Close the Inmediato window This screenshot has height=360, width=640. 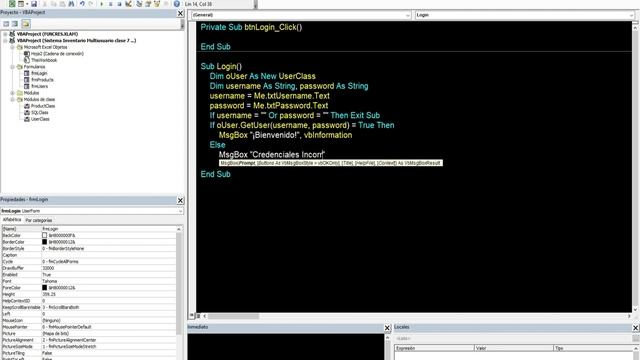[387, 328]
